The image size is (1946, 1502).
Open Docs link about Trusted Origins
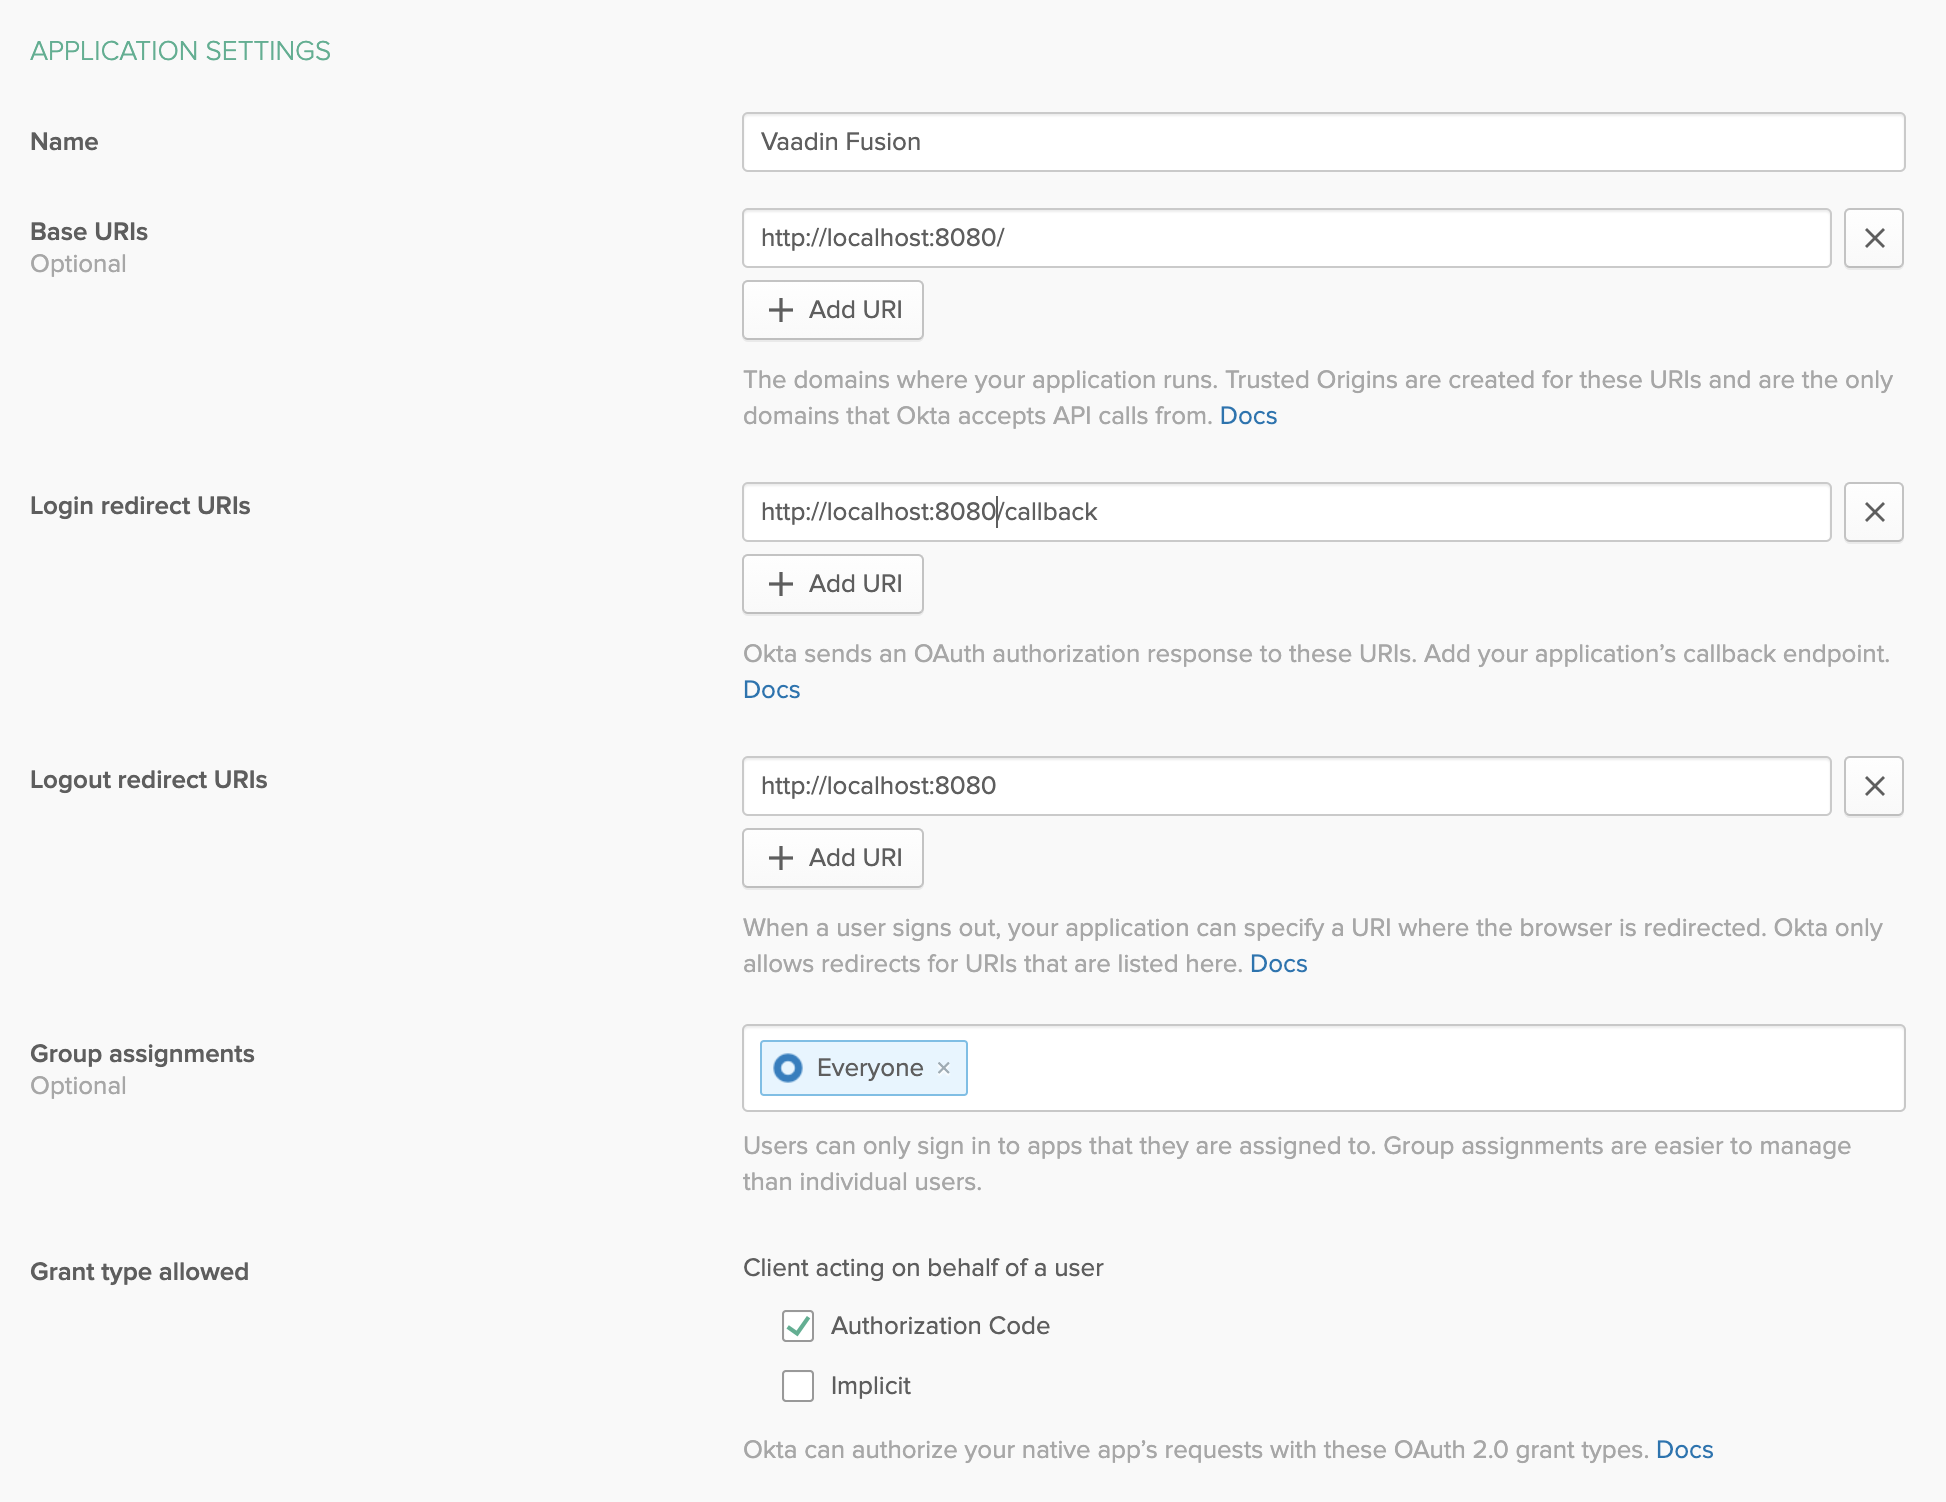1248,416
